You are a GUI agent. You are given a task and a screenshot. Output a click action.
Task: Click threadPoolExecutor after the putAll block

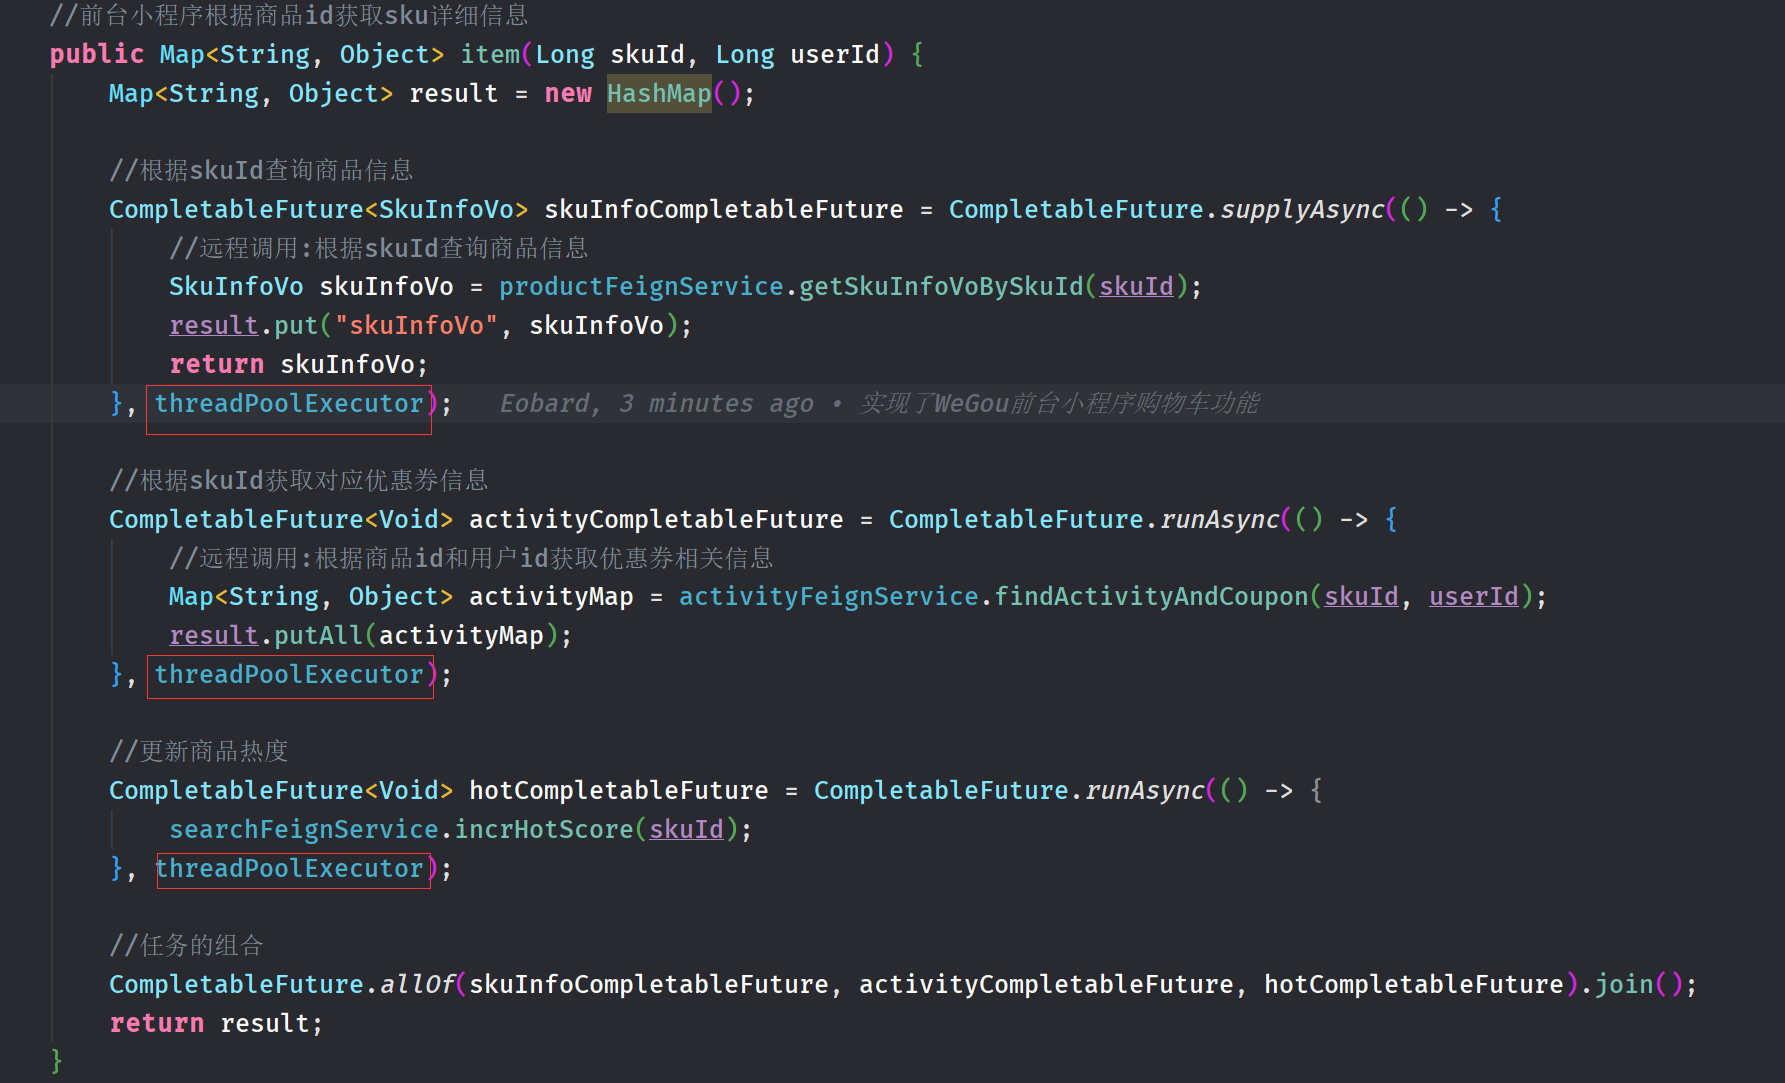(x=289, y=675)
